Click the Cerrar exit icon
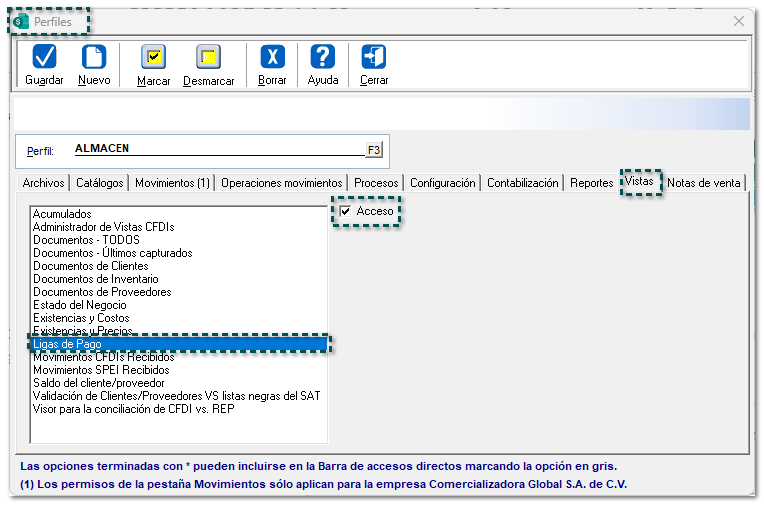The height and width of the screenshot is (505, 764). click(x=374, y=57)
